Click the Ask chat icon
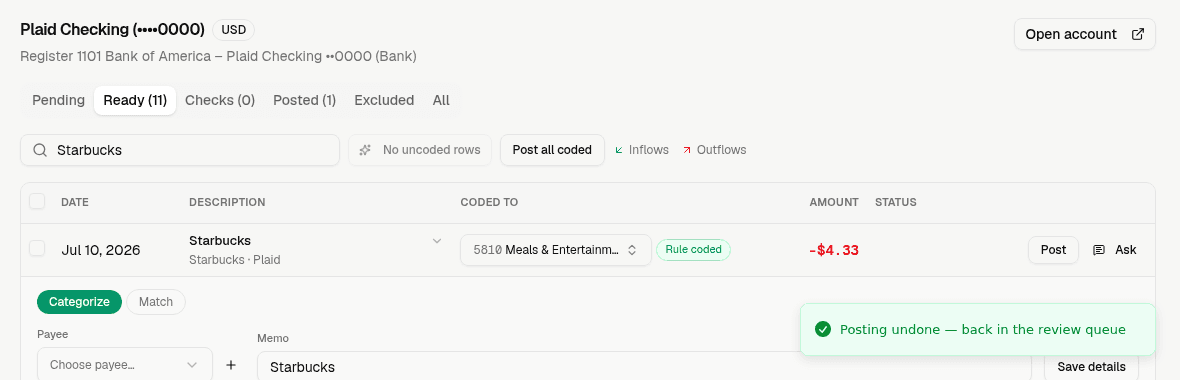 click(x=1099, y=250)
